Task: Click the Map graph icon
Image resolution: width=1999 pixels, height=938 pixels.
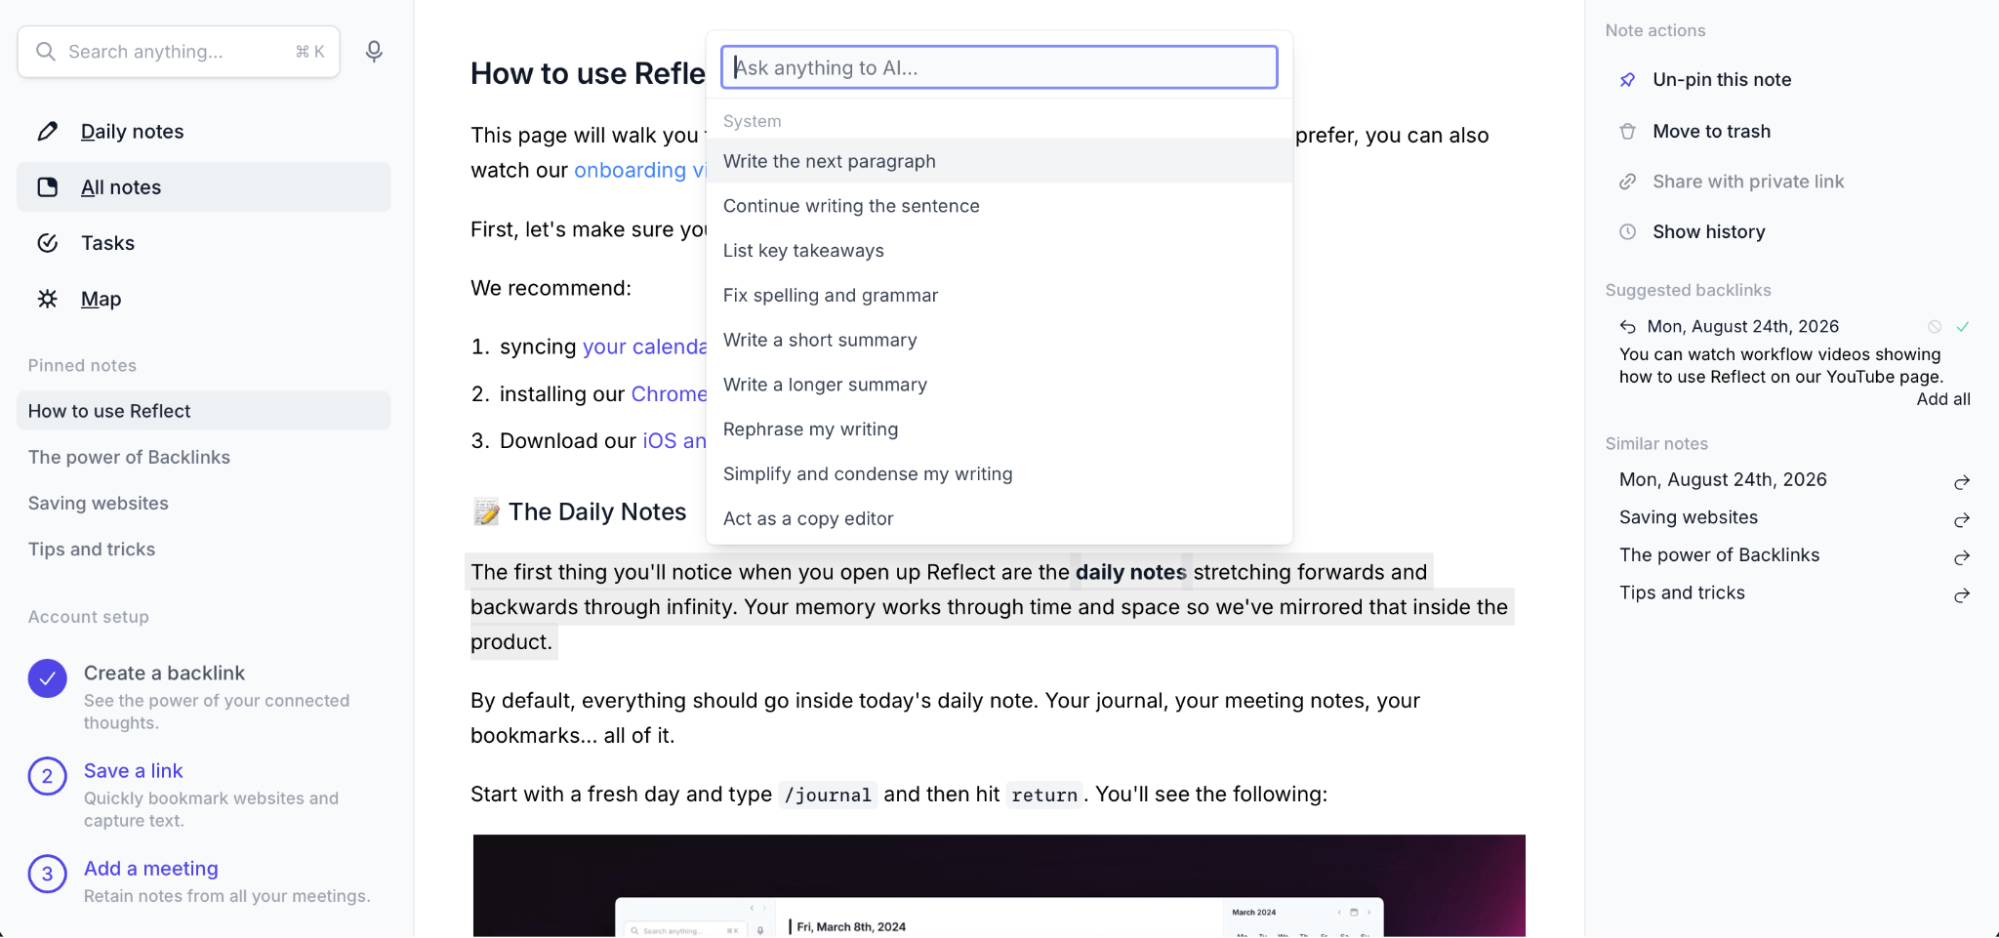Action: point(47,299)
